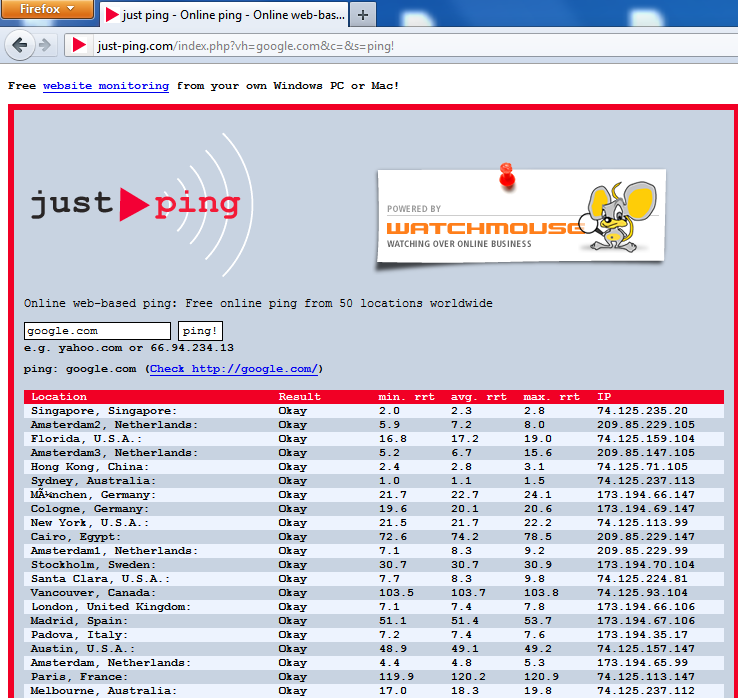Select the London, United Kingdom row label

tap(111, 607)
